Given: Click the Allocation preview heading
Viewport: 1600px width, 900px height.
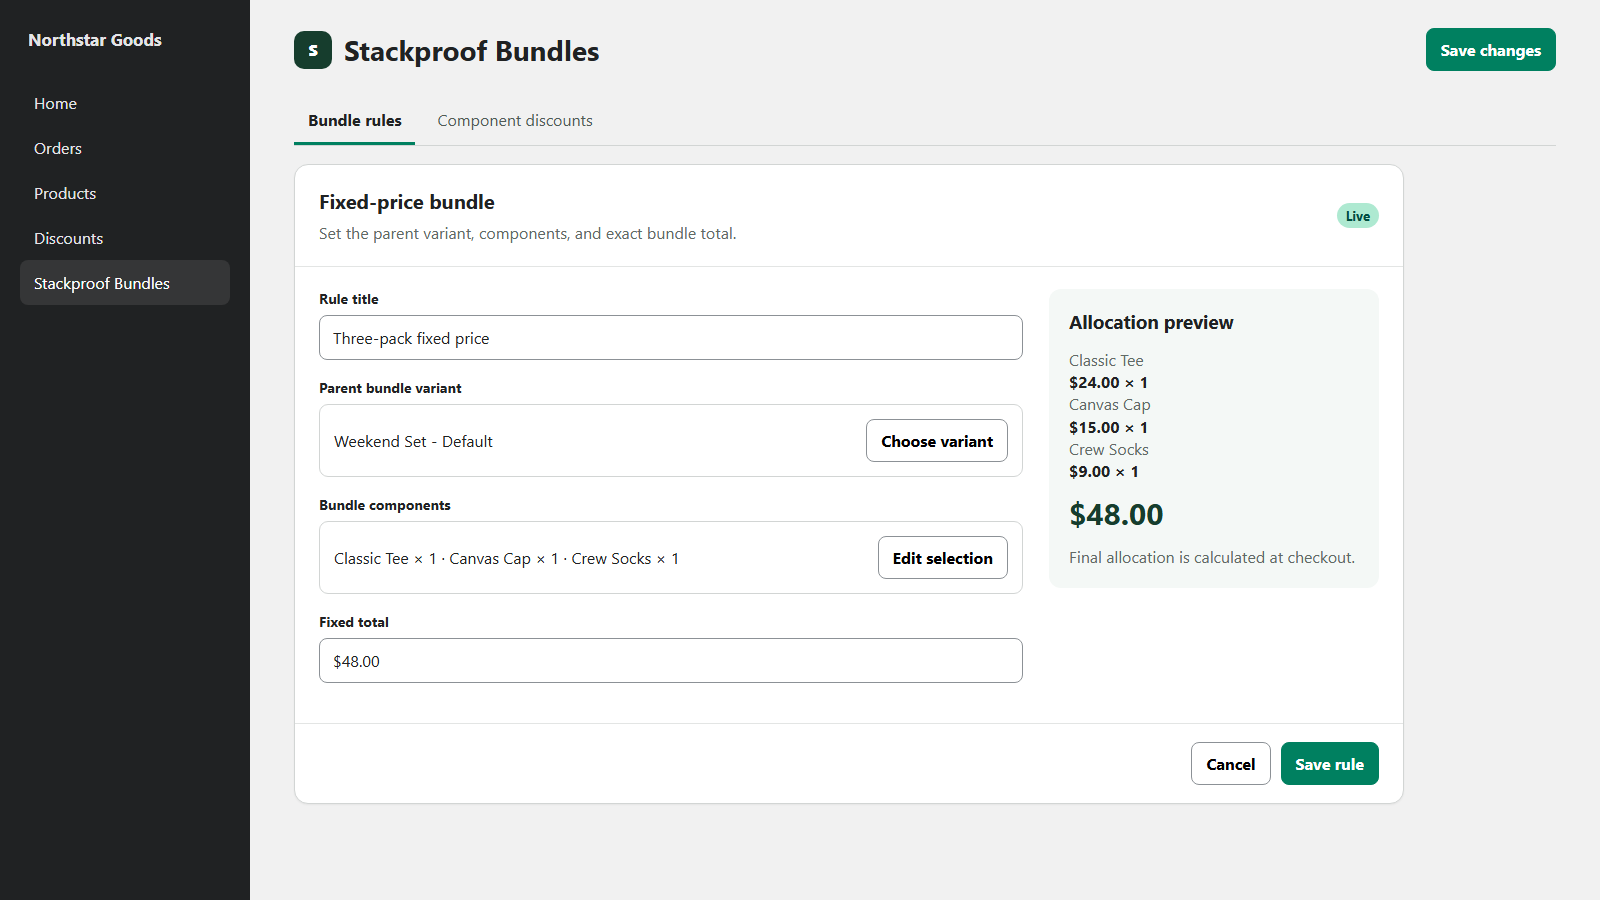Looking at the screenshot, I should point(1151,322).
